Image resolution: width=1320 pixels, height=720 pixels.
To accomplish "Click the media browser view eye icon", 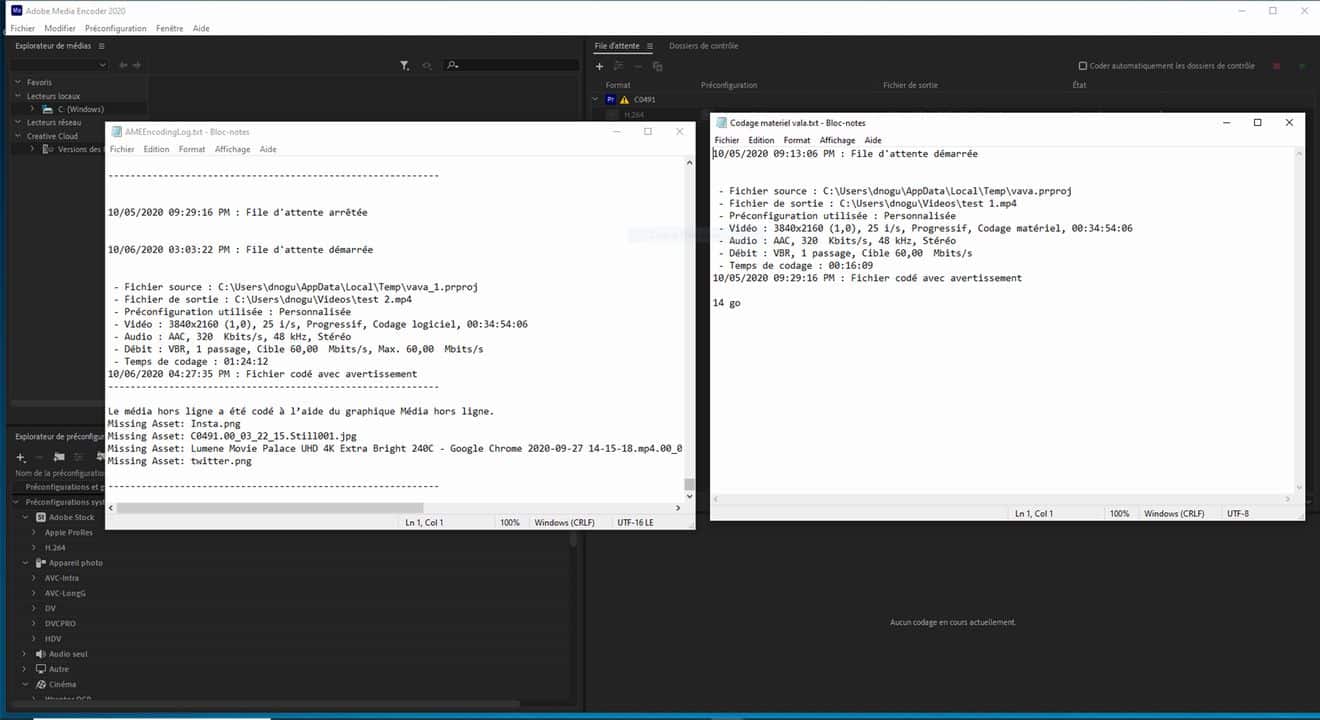I will click(x=427, y=65).
